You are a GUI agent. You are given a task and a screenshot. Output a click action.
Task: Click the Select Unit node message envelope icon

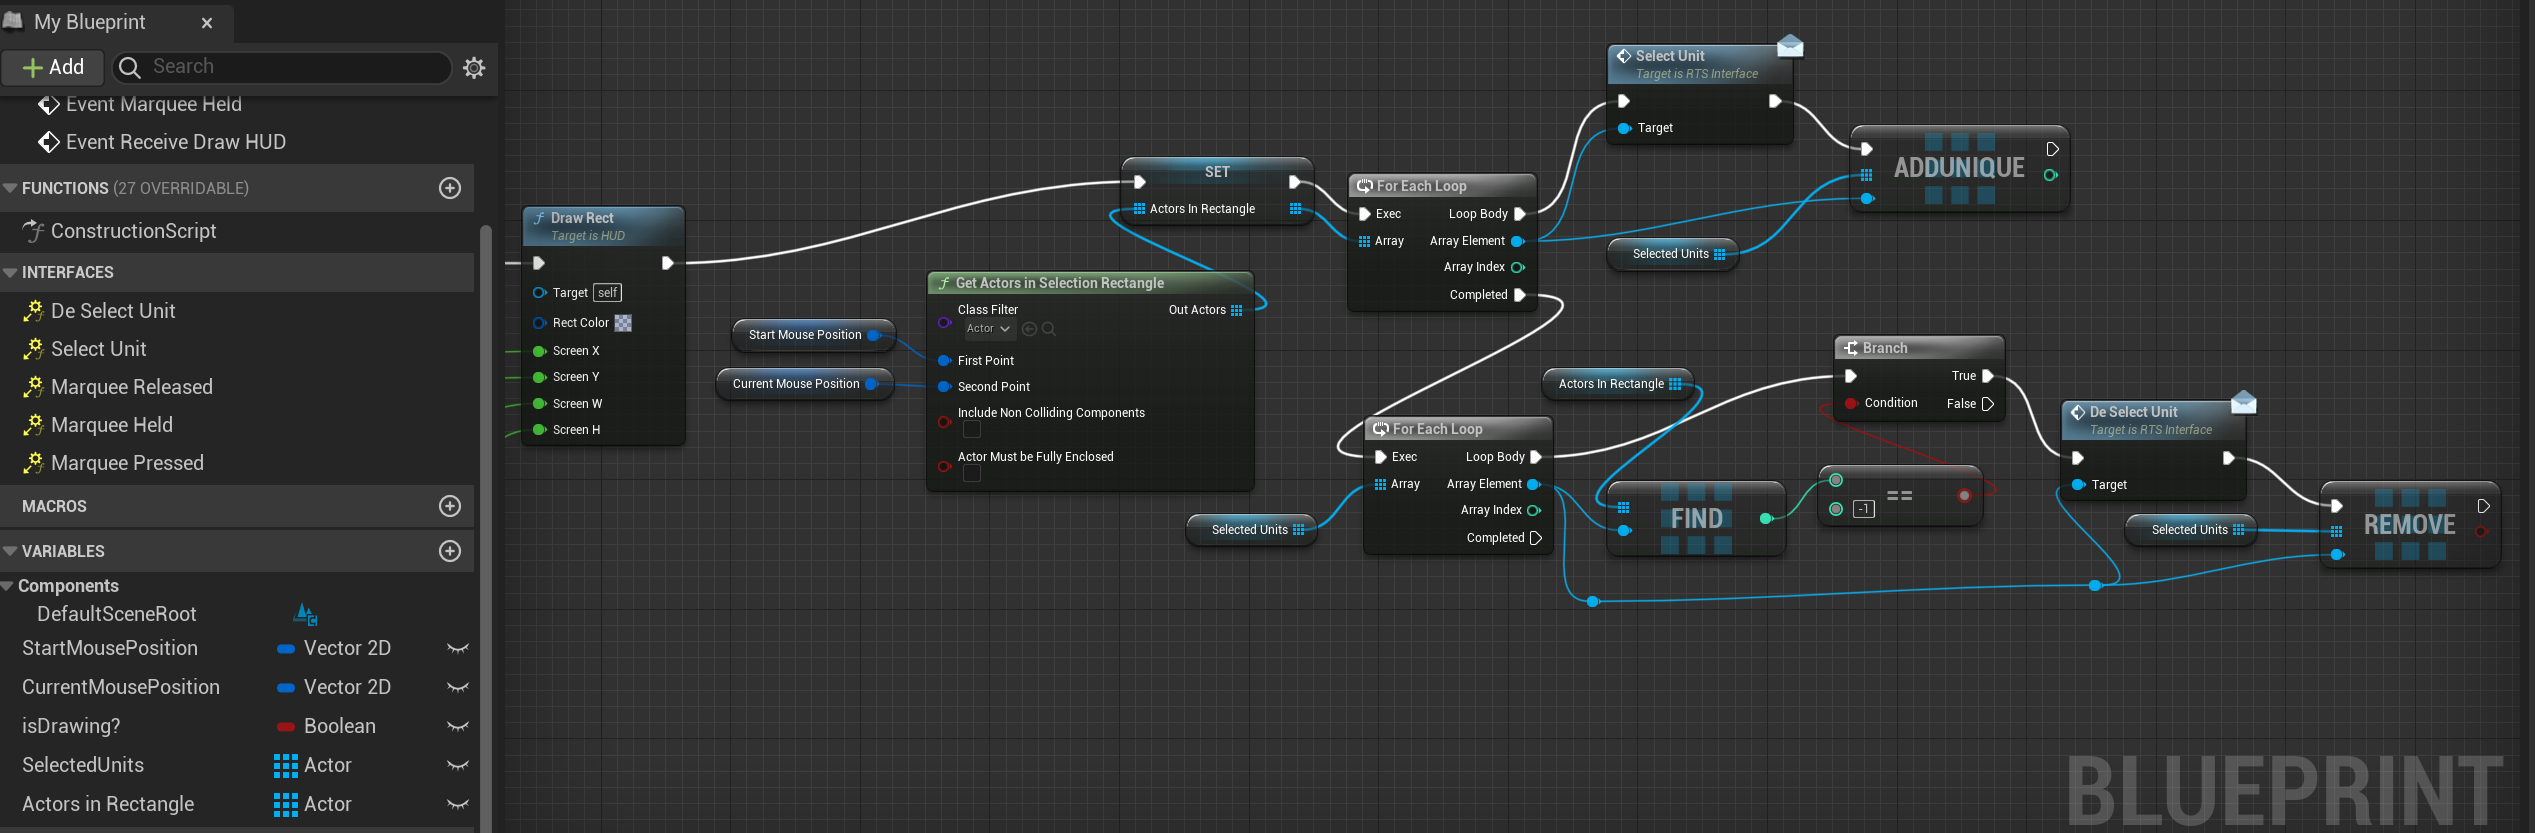pyautogui.click(x=1790, y=46)
